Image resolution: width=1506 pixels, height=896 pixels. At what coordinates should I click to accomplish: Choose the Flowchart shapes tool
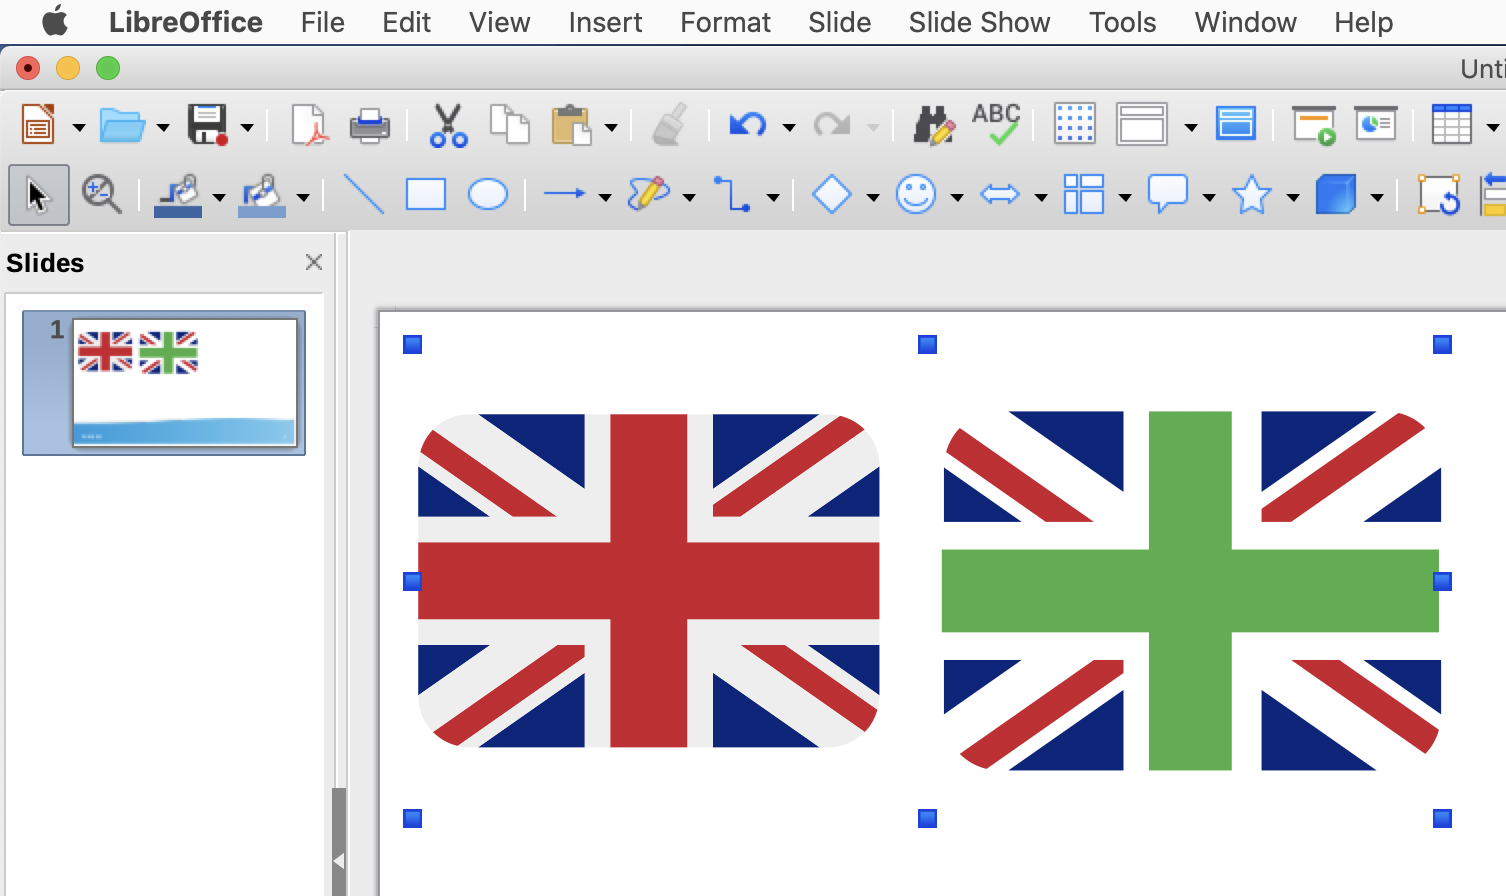(1084, 195)
